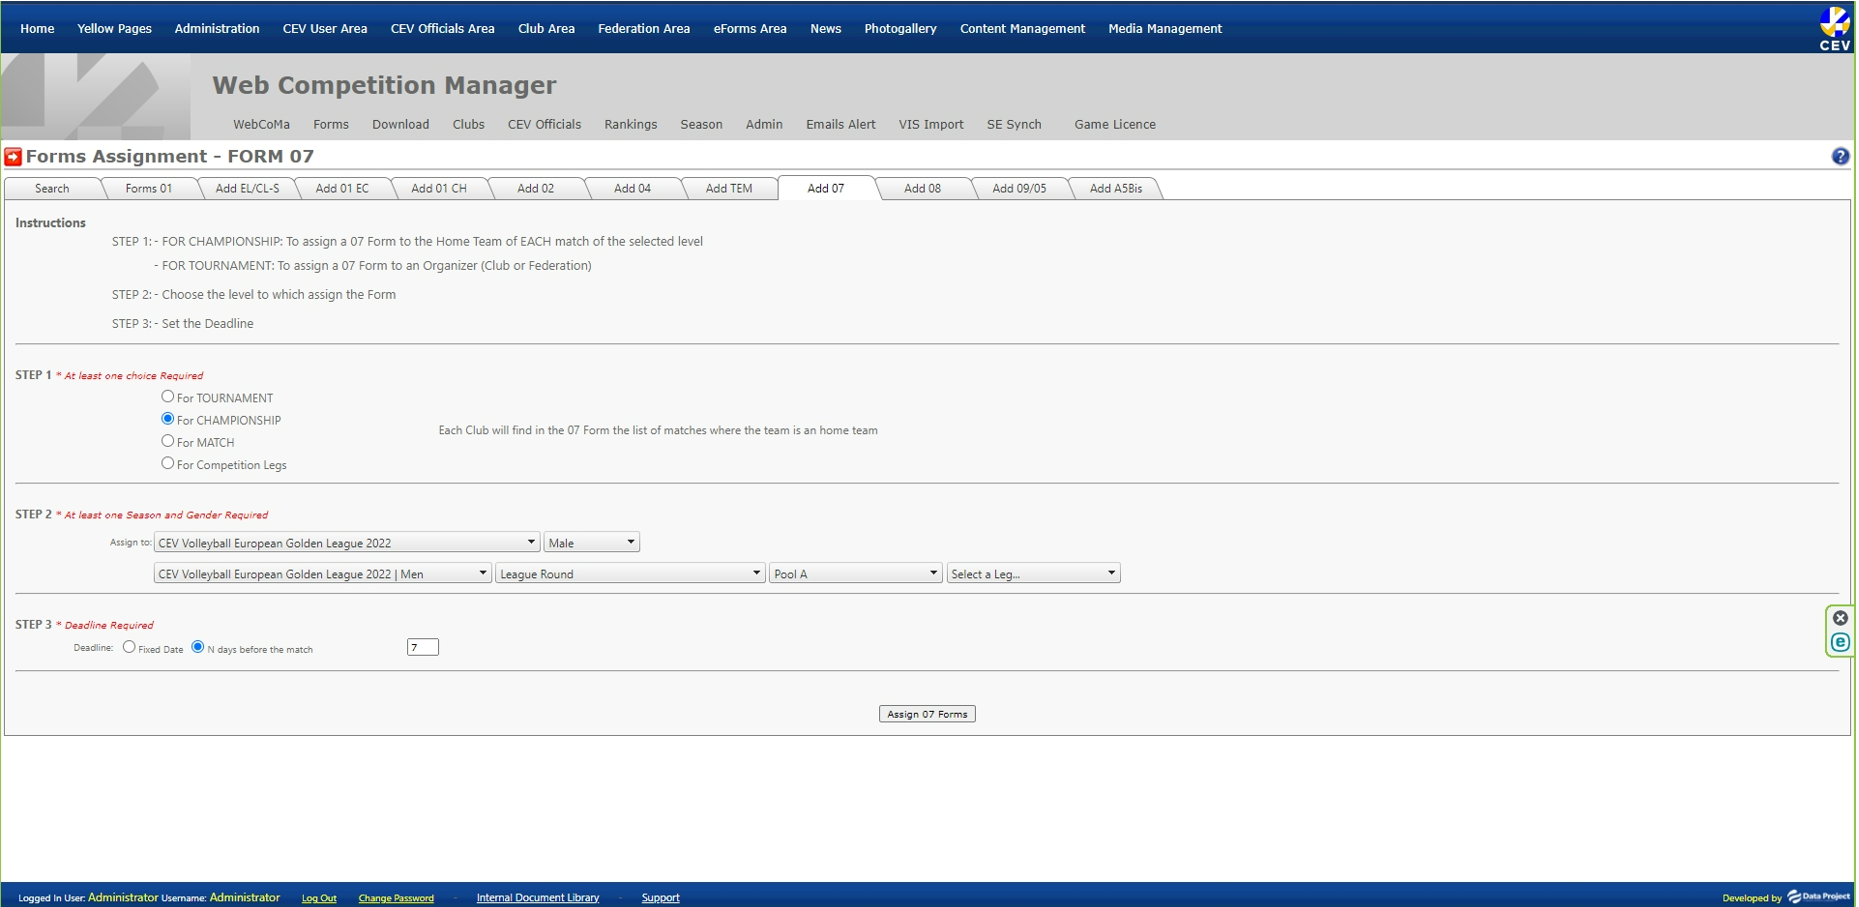Open the CEV User Area menu

click(325, 28)
